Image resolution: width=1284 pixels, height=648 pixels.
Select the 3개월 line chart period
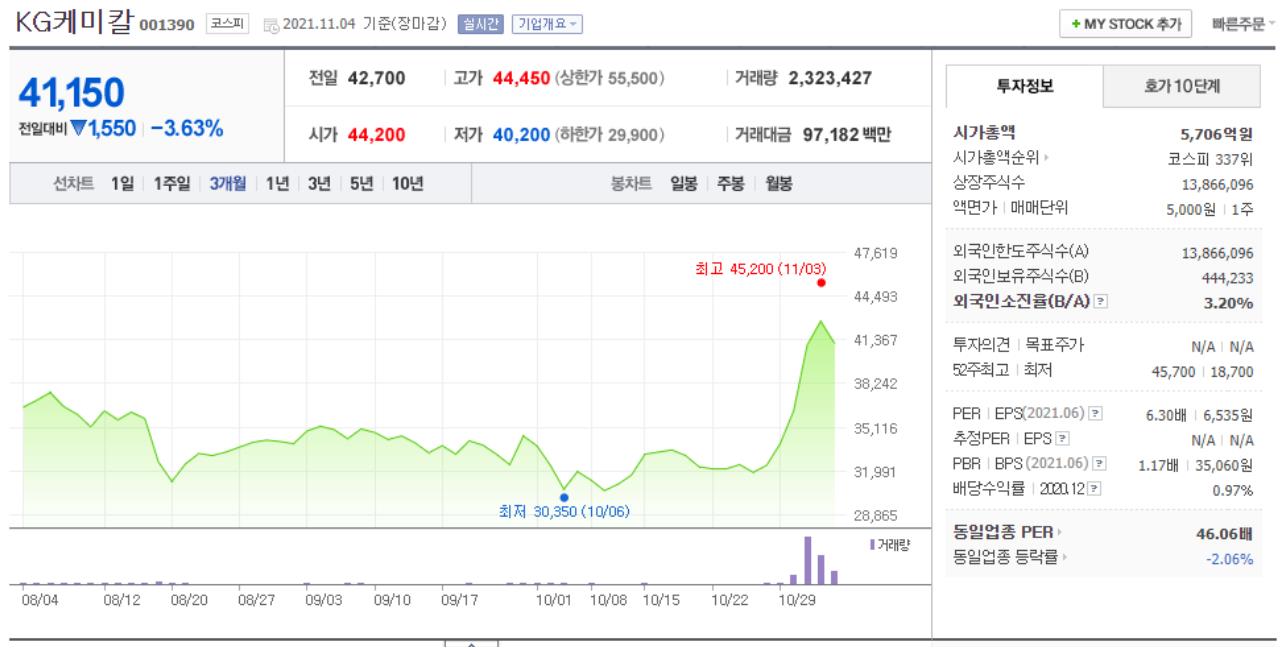click(228, 184)
